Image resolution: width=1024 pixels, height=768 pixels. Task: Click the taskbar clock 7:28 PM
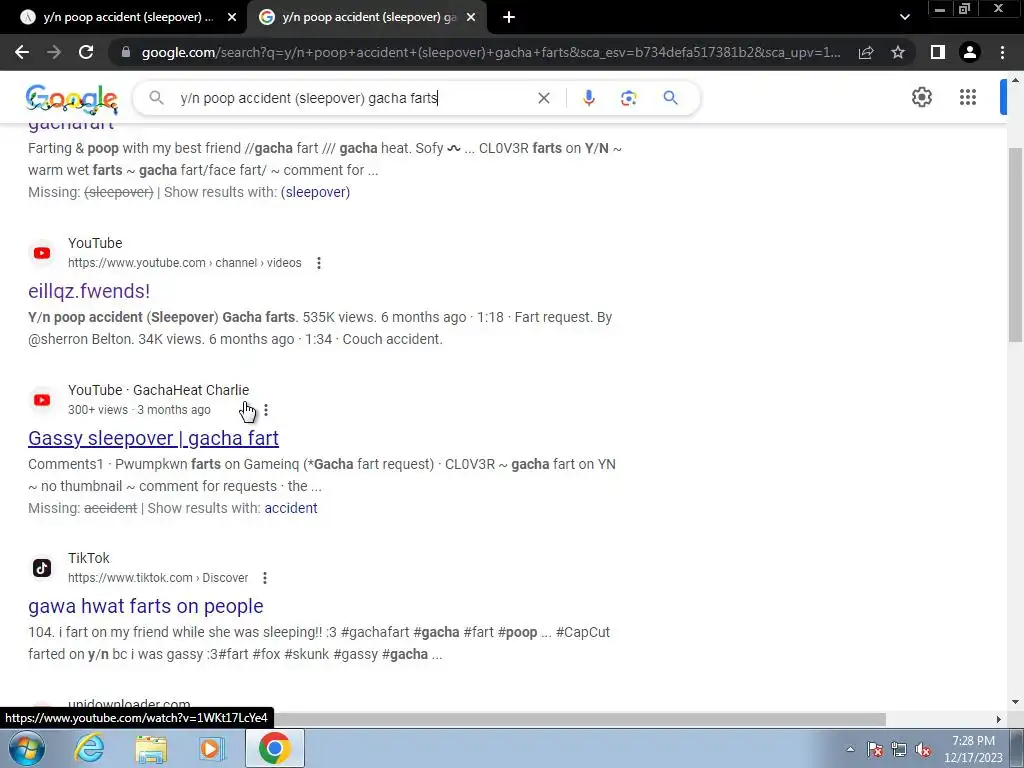point(973,749)
